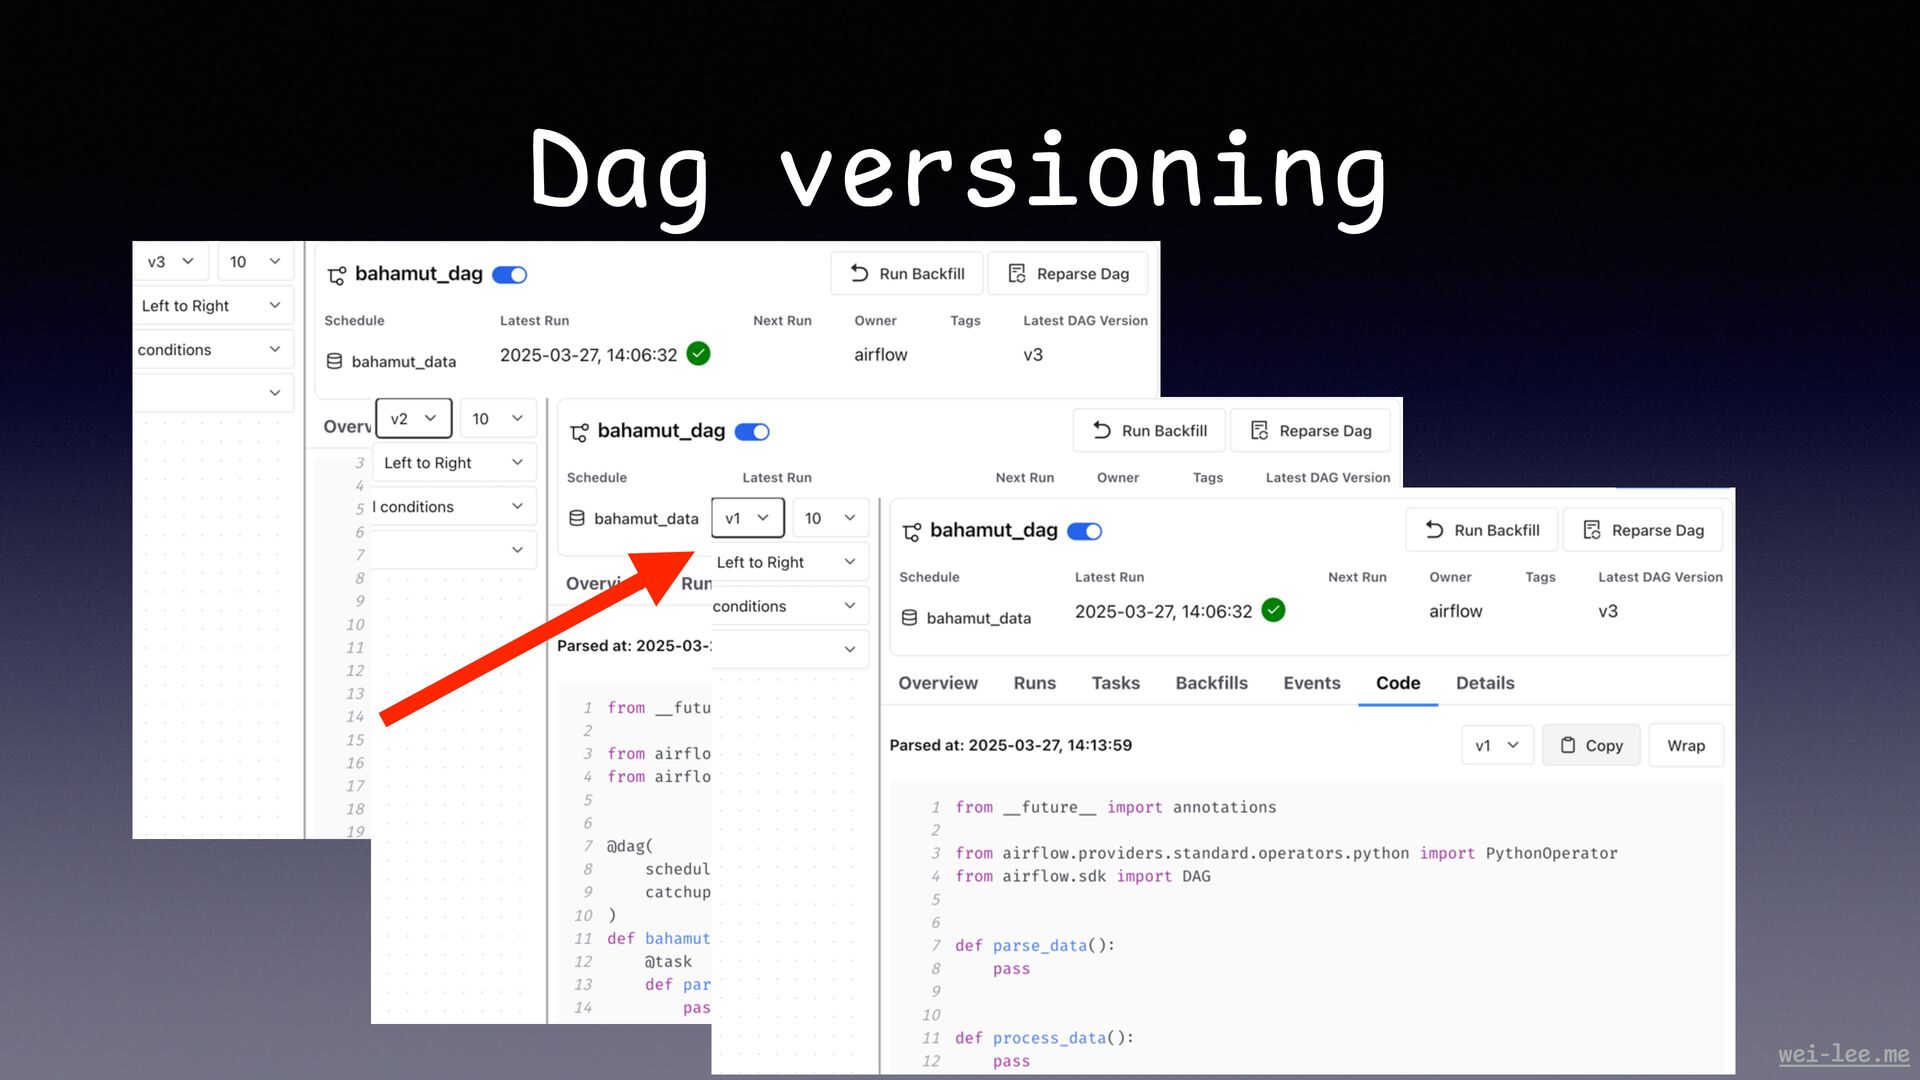Switch to the Backfills tab
The image size is (1920, 1080).
tap(1211, 683)
